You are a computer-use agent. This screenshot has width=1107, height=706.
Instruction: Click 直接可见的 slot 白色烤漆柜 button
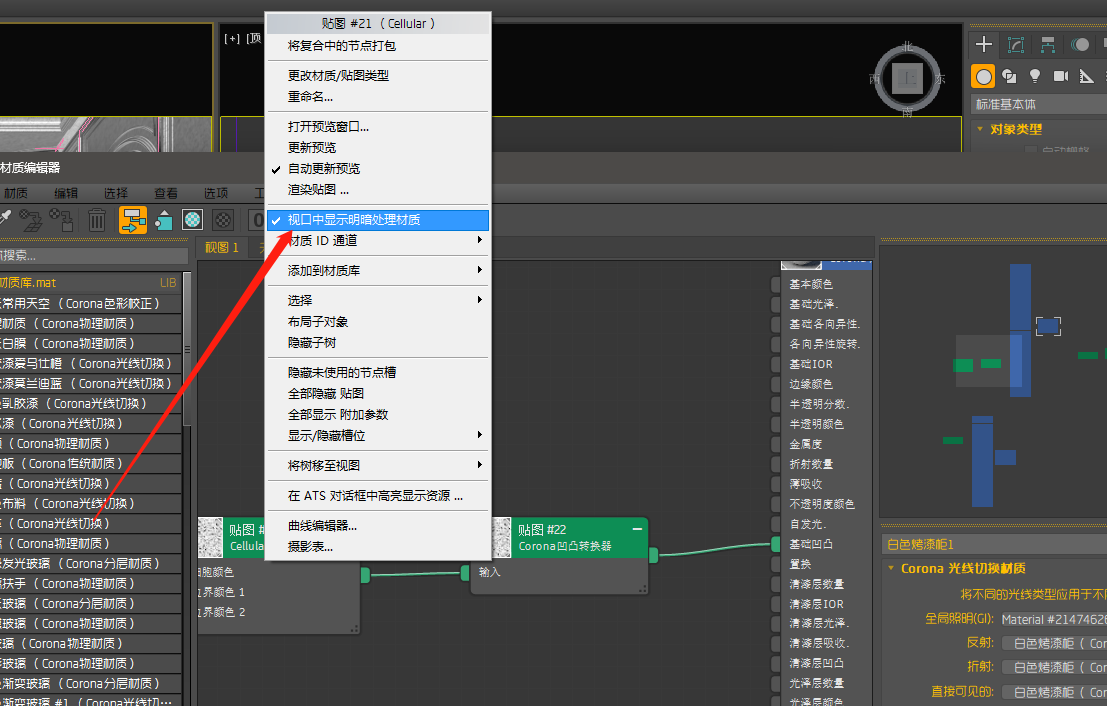point(1053,692)
